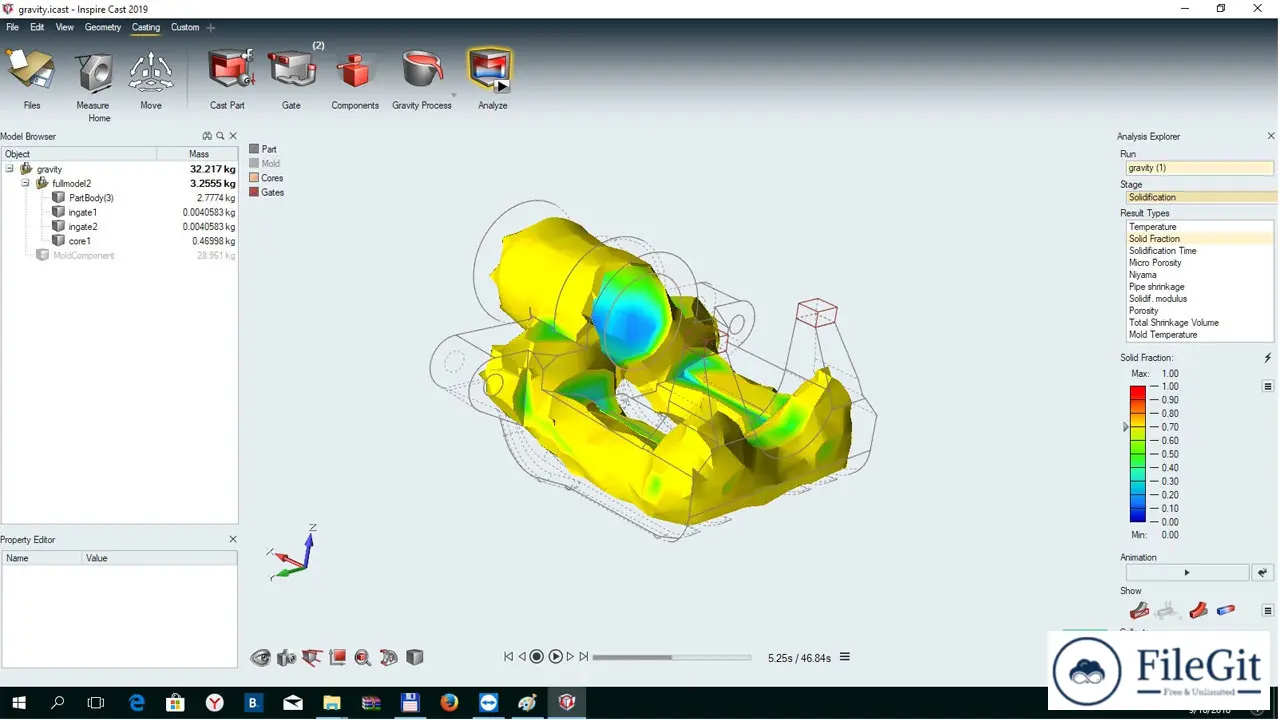Click the animation loop/record icon
The image size is (1280, 720).
click(x=1263, y=573)
